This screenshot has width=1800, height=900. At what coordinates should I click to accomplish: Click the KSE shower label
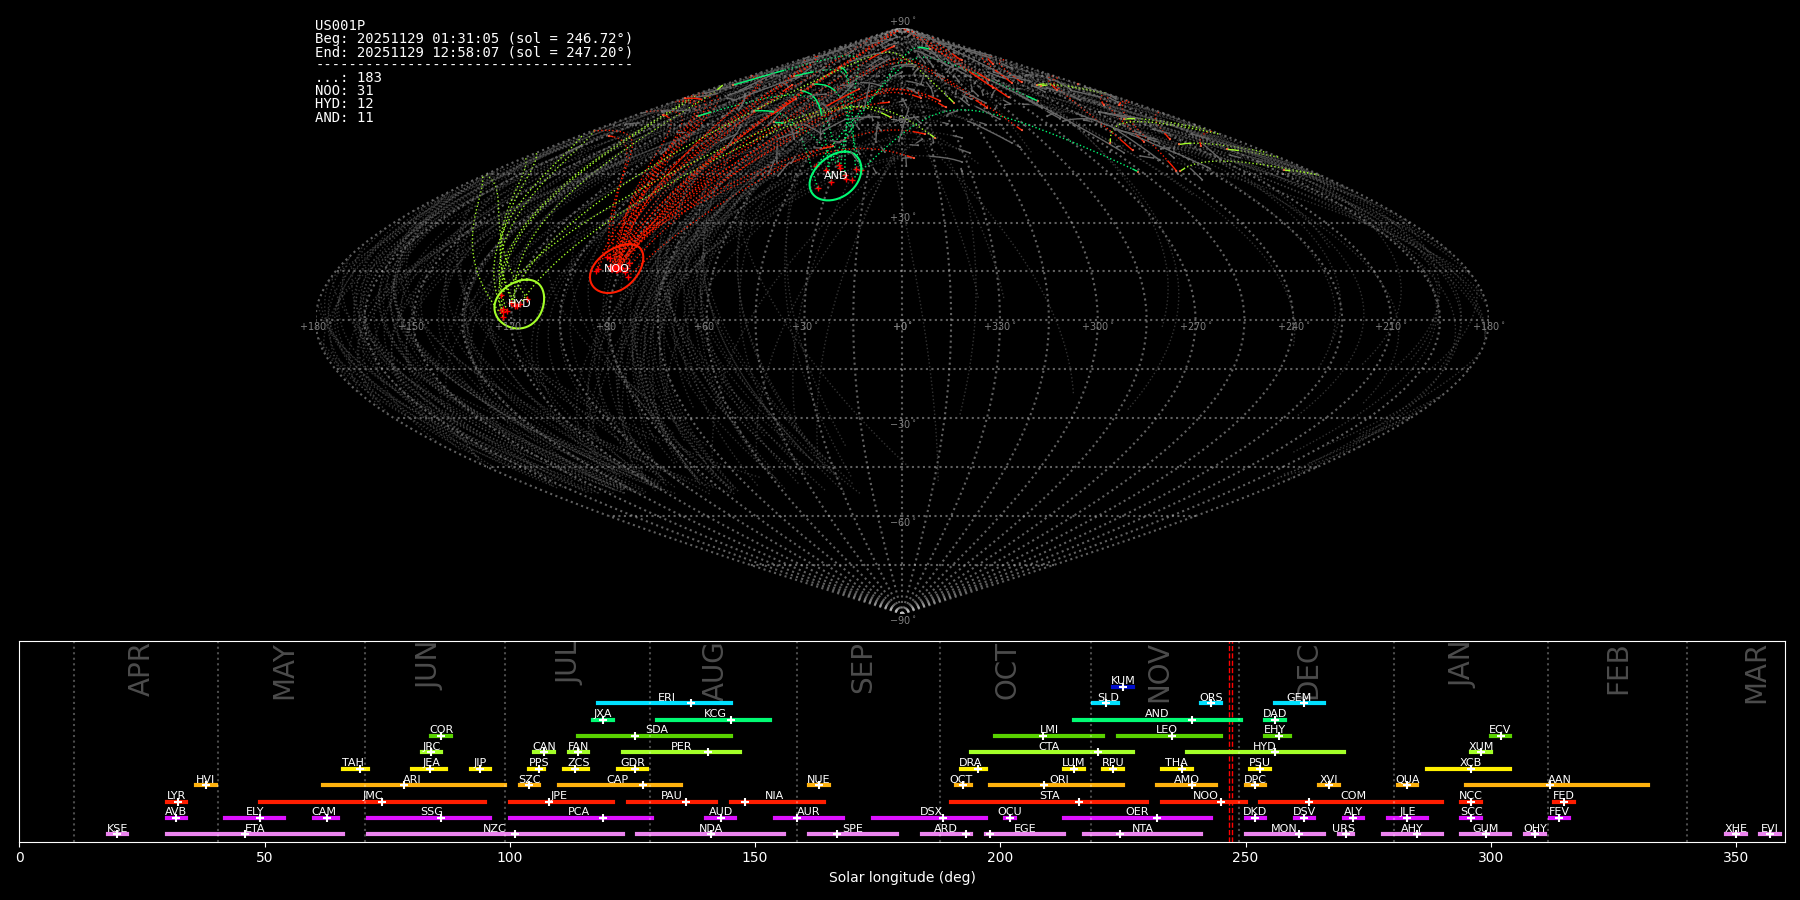click(117, 829)
